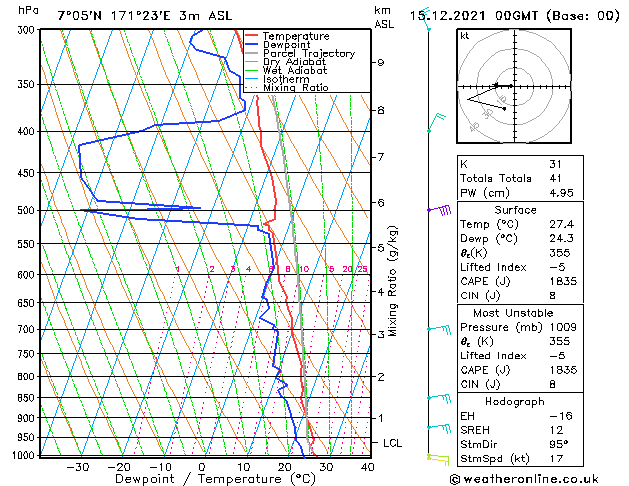Select the Temperature legend label

click(296, 36)
